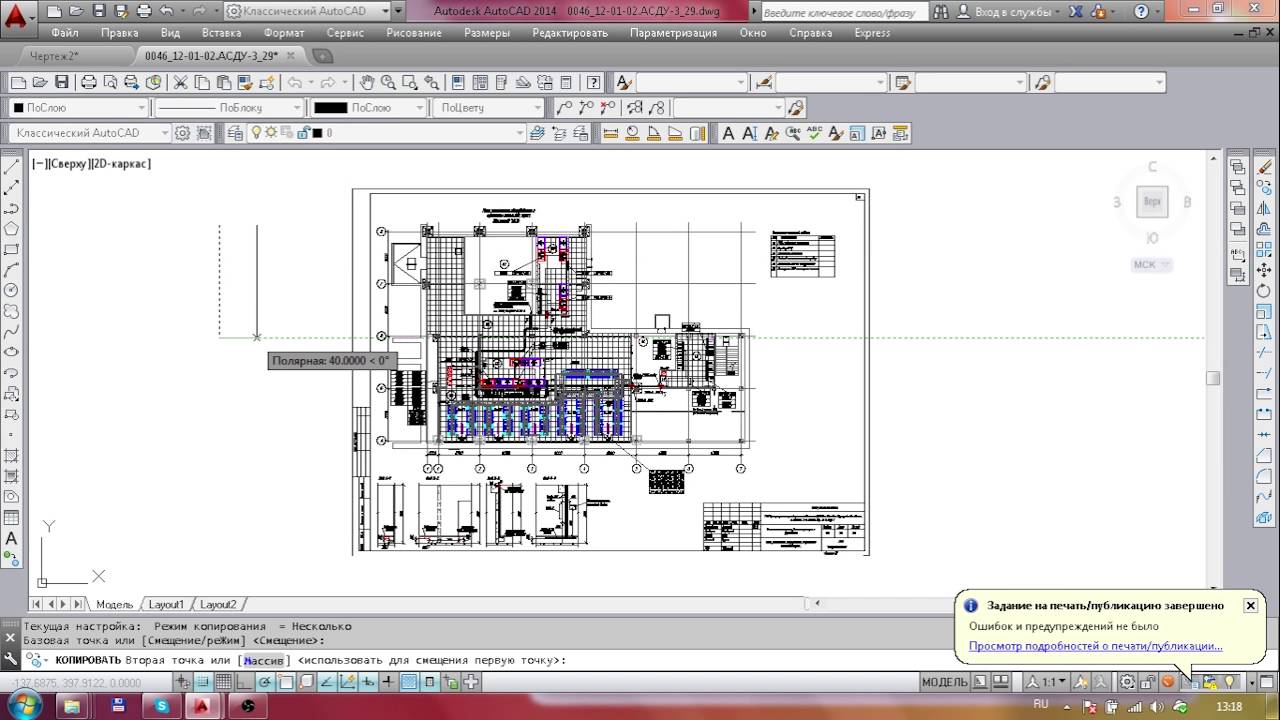Close the plot completion notification balloon
Screen dimensions: 1280x720
tap(1250, 605)
